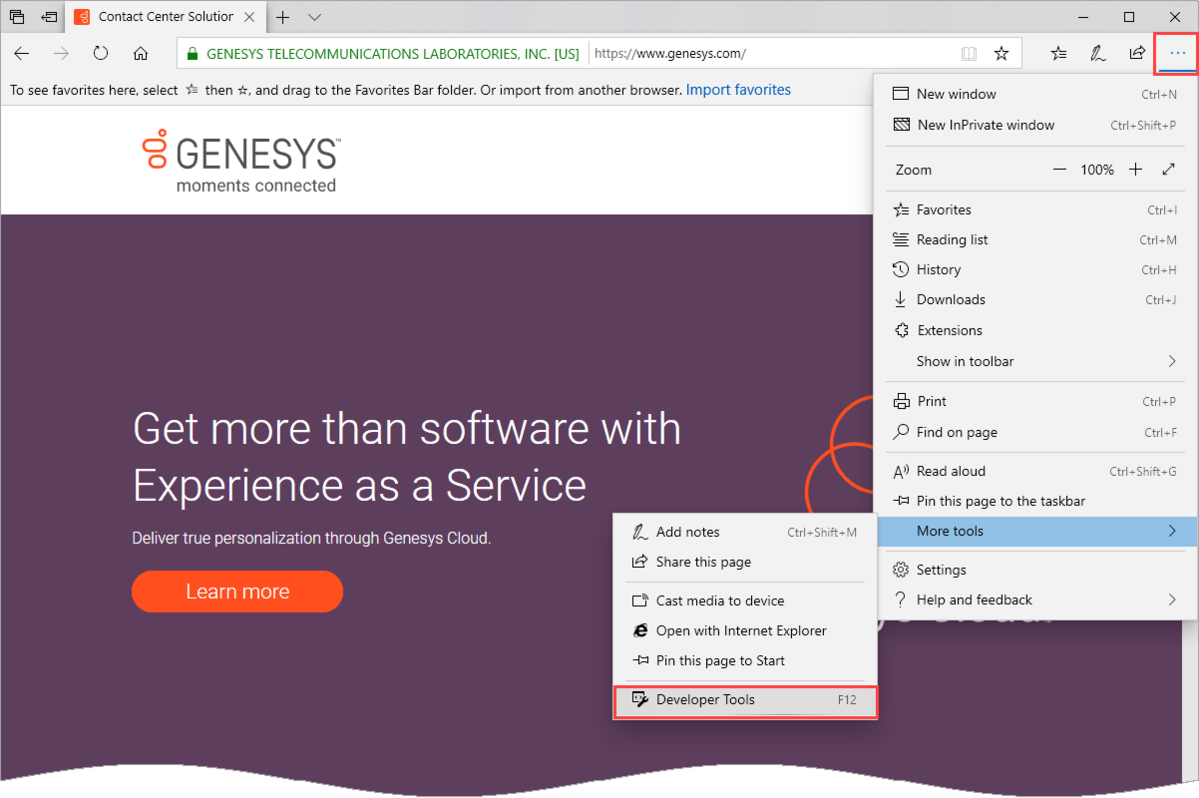
Task: Choose New InPrivate window
Action: 1035,125
